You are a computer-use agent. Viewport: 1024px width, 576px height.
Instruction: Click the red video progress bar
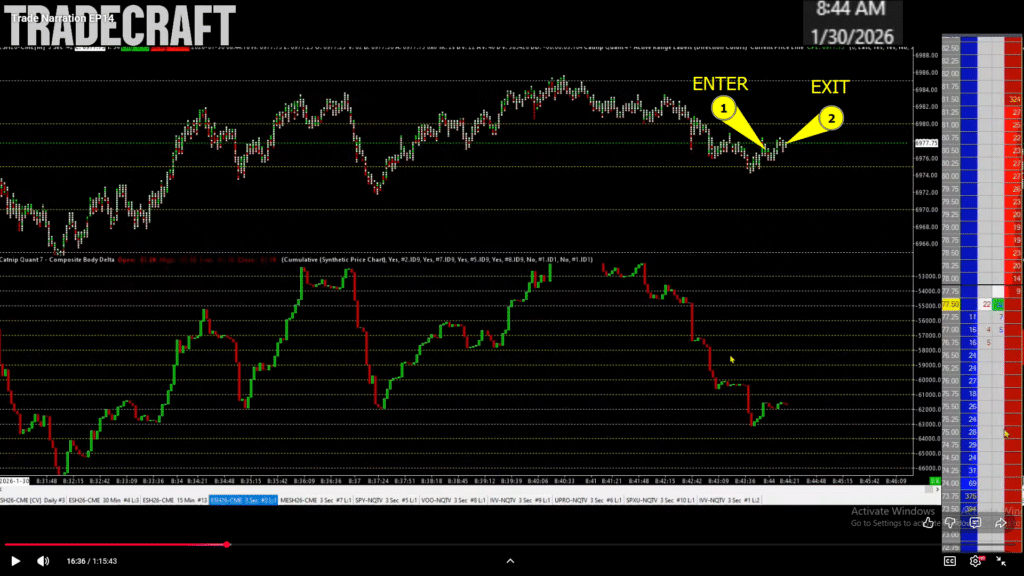tap(115, 545)
